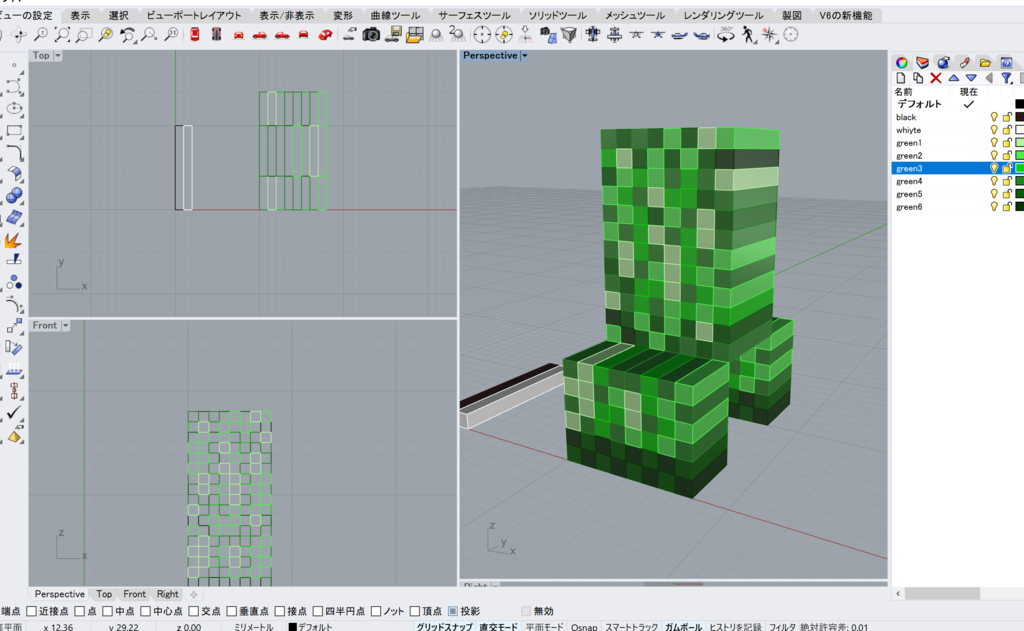Move layer down with blue down triangle
1024x631 pixels.
click(x=971, y=78)
